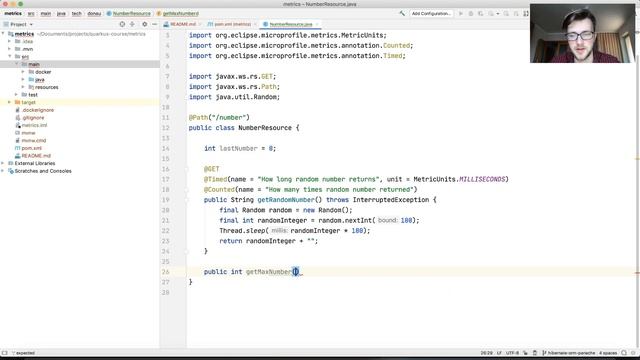Open the Add Configuration dropdown
Screen dimensions: 640x360
431,13
